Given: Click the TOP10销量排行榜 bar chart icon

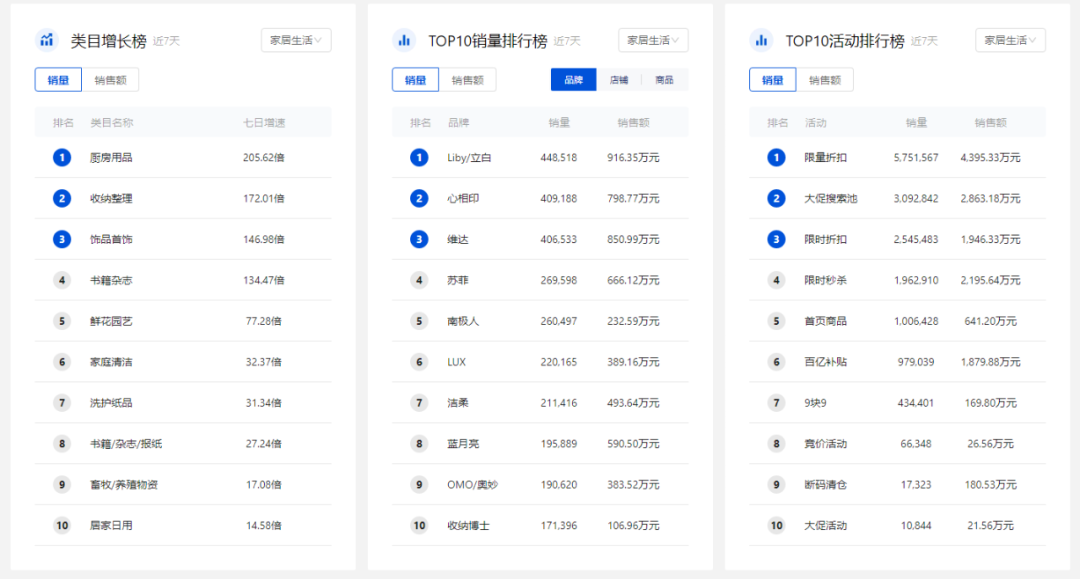Looking at the screenshot, I should [404, 41].
